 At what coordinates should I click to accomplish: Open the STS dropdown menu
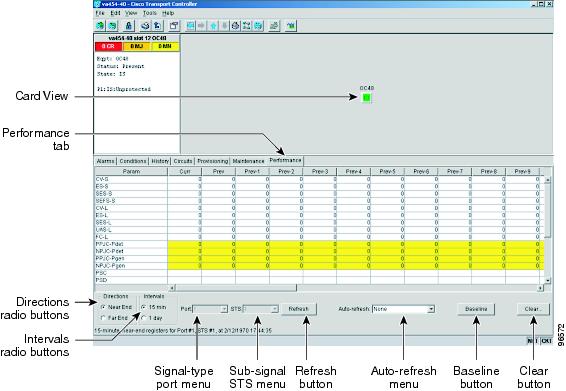tap(261, 309)
